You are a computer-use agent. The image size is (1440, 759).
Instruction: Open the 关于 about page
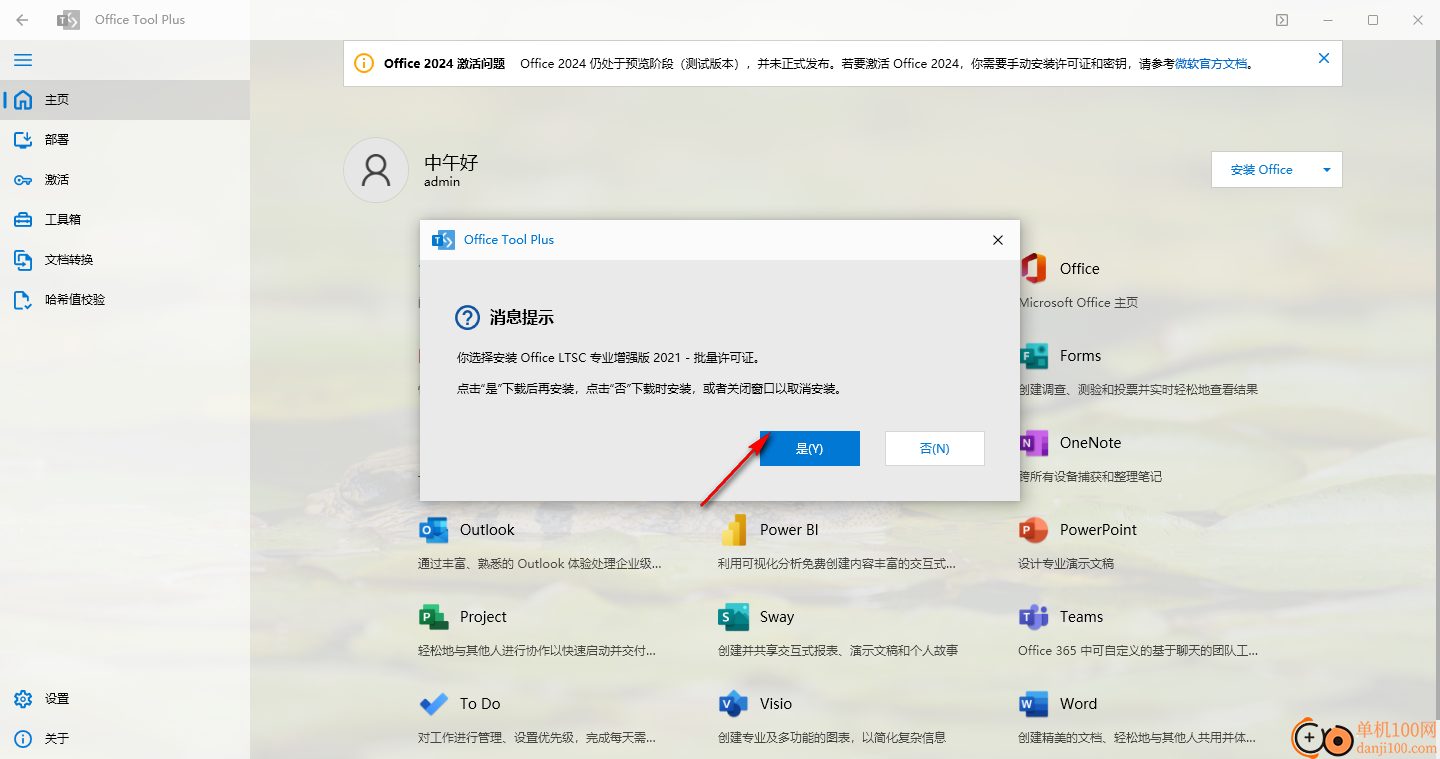pos(125,739)
